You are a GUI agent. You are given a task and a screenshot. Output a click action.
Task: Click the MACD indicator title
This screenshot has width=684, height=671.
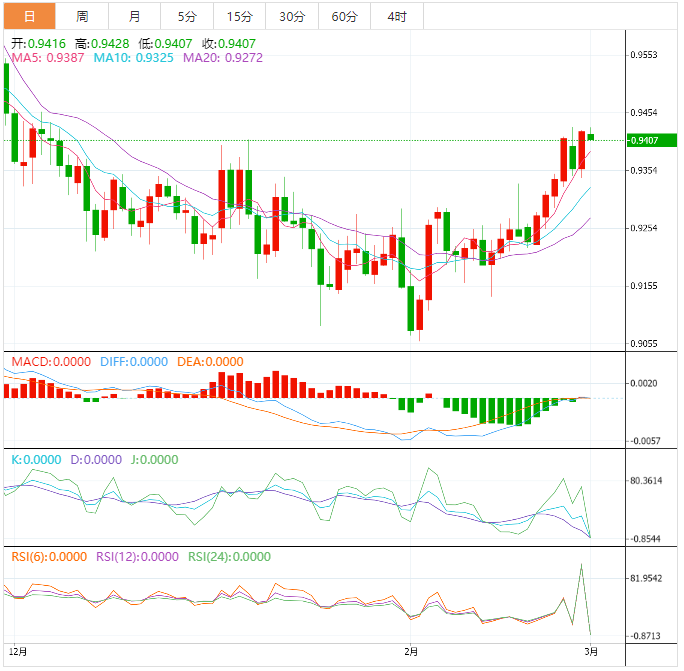tap(49, 361)
